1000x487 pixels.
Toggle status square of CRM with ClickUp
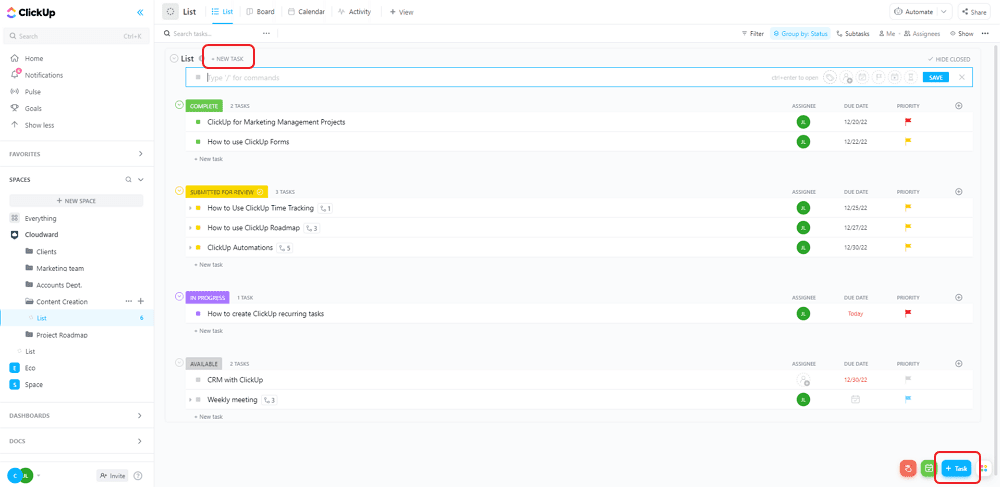(198, 380)
